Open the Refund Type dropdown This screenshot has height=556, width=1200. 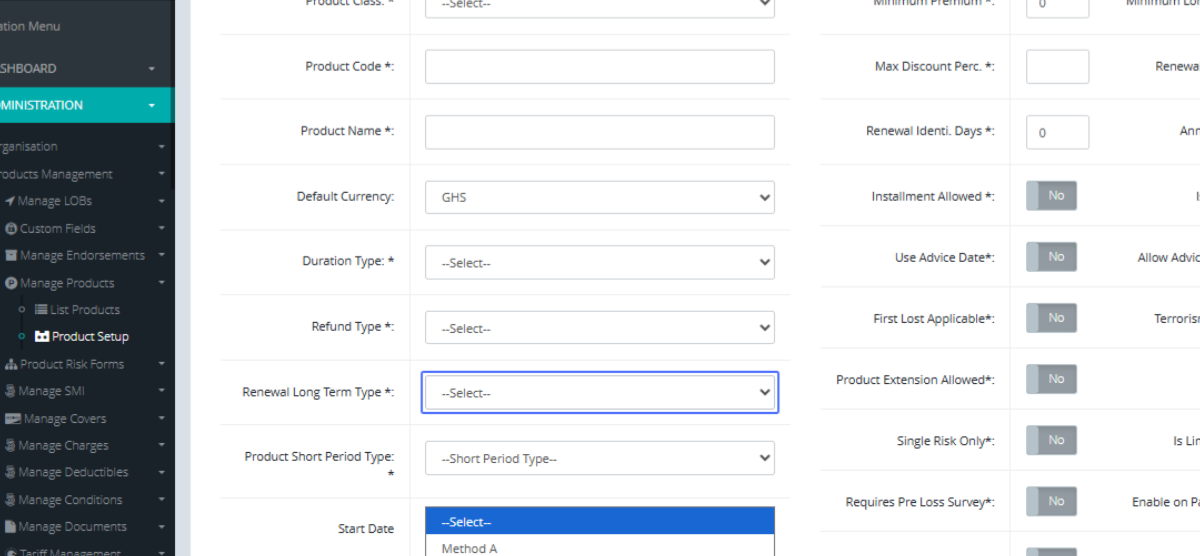[x=599, y=328]
